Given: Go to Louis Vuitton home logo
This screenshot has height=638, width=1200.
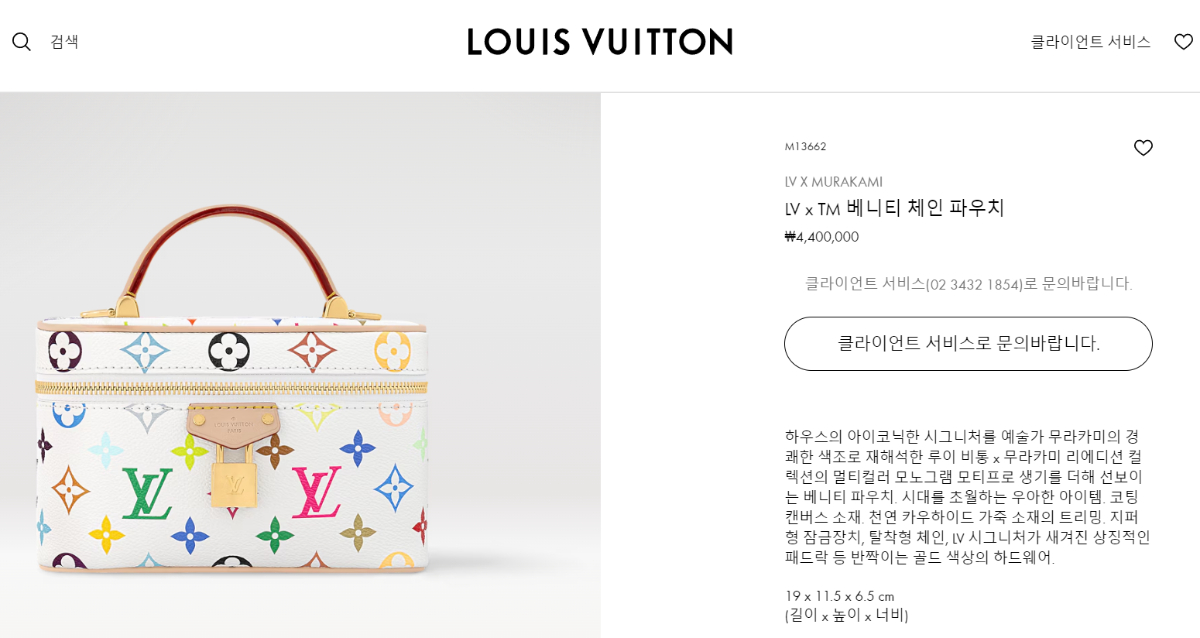Looking at the screenshot, I should click(x=600, y=42).
